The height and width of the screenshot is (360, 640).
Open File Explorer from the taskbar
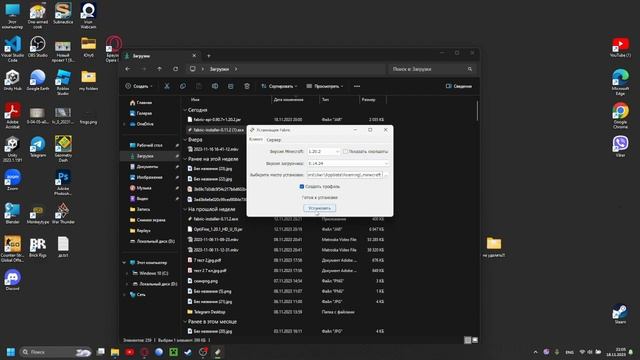[115, 352]
